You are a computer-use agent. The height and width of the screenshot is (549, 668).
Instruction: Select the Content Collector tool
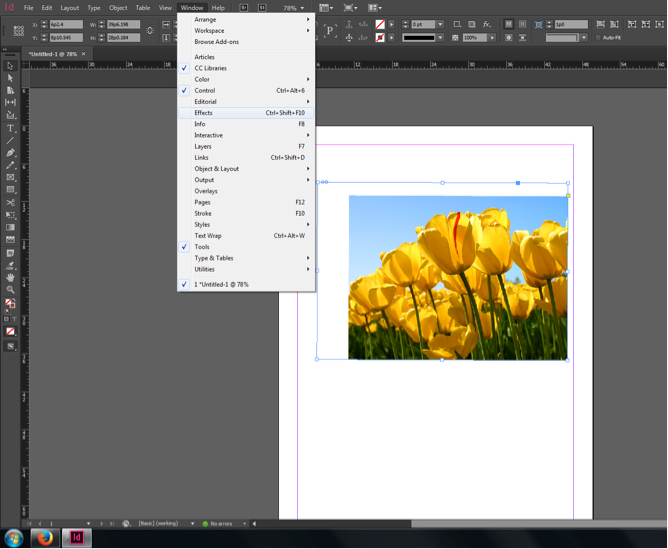[10, 115]
